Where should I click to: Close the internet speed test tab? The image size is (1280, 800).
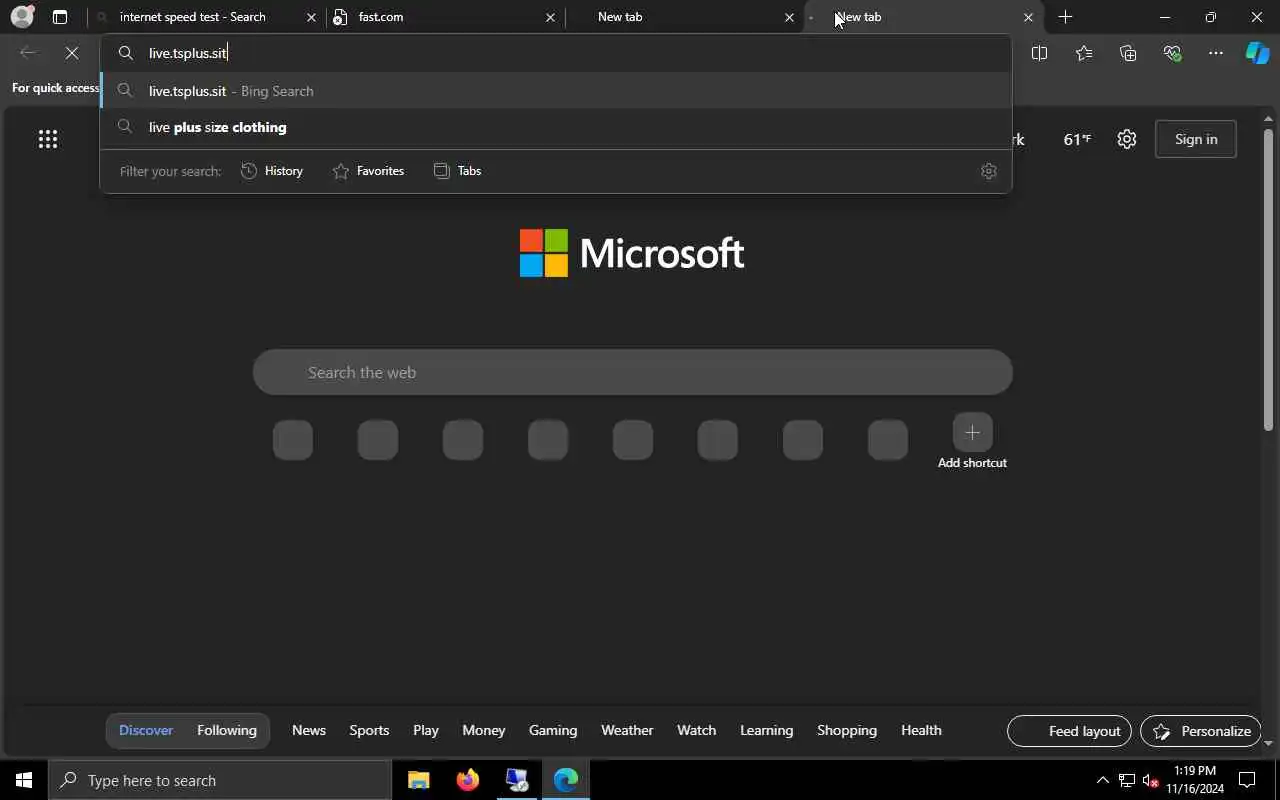pos(311,17)
